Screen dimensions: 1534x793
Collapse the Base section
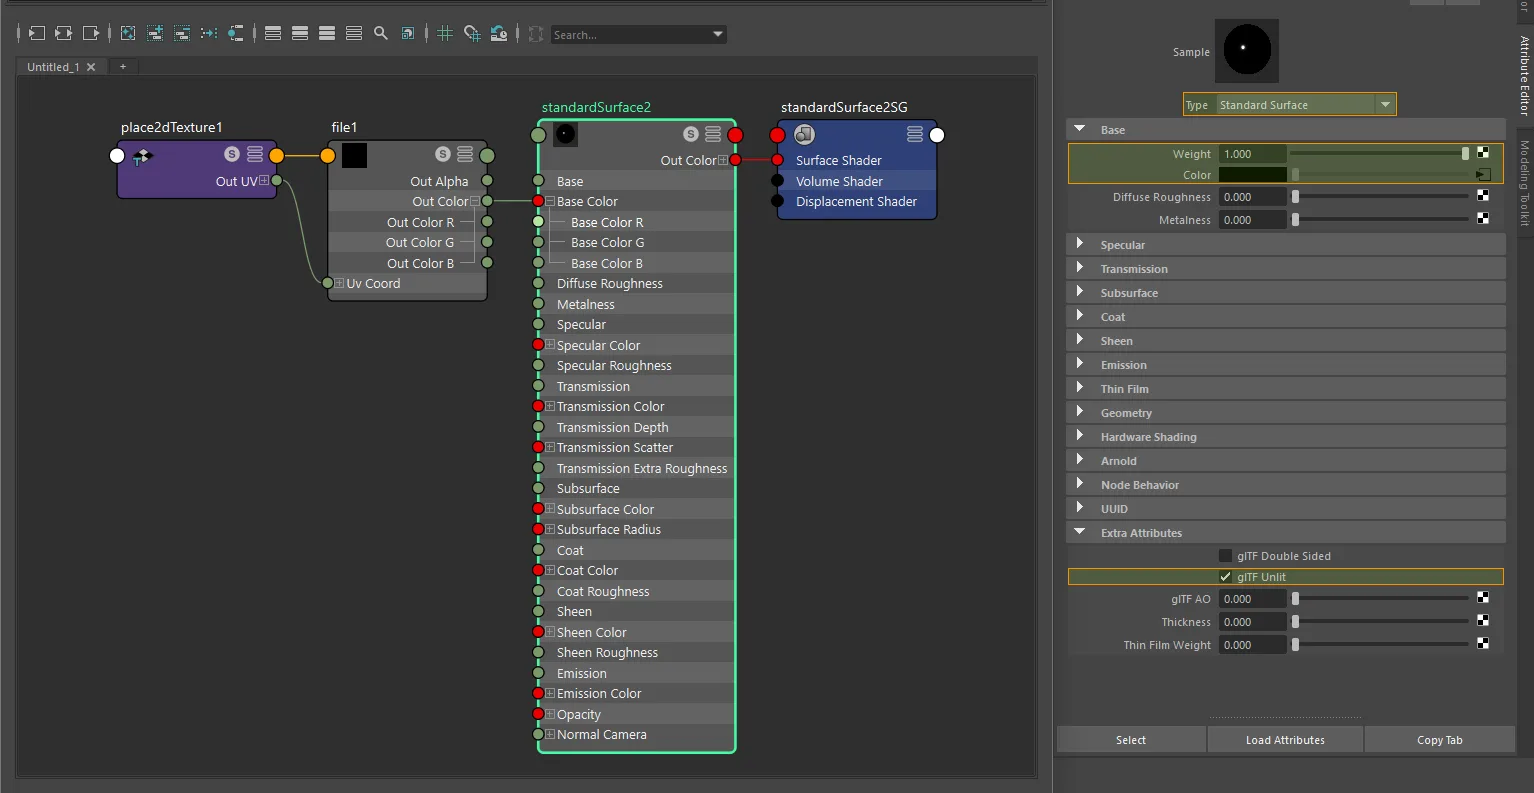coord(1080,129)
